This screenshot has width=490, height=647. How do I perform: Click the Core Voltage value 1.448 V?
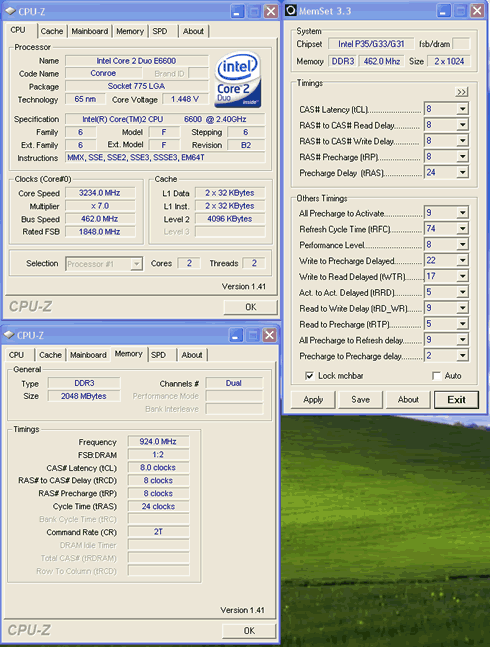click(x=185, y=99)
